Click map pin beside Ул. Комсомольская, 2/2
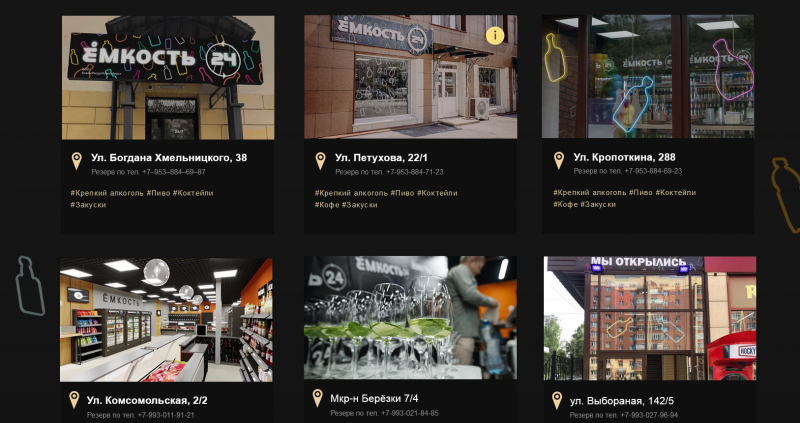The height and width of the screenshot is (423, 800). (x=74, y=400)
